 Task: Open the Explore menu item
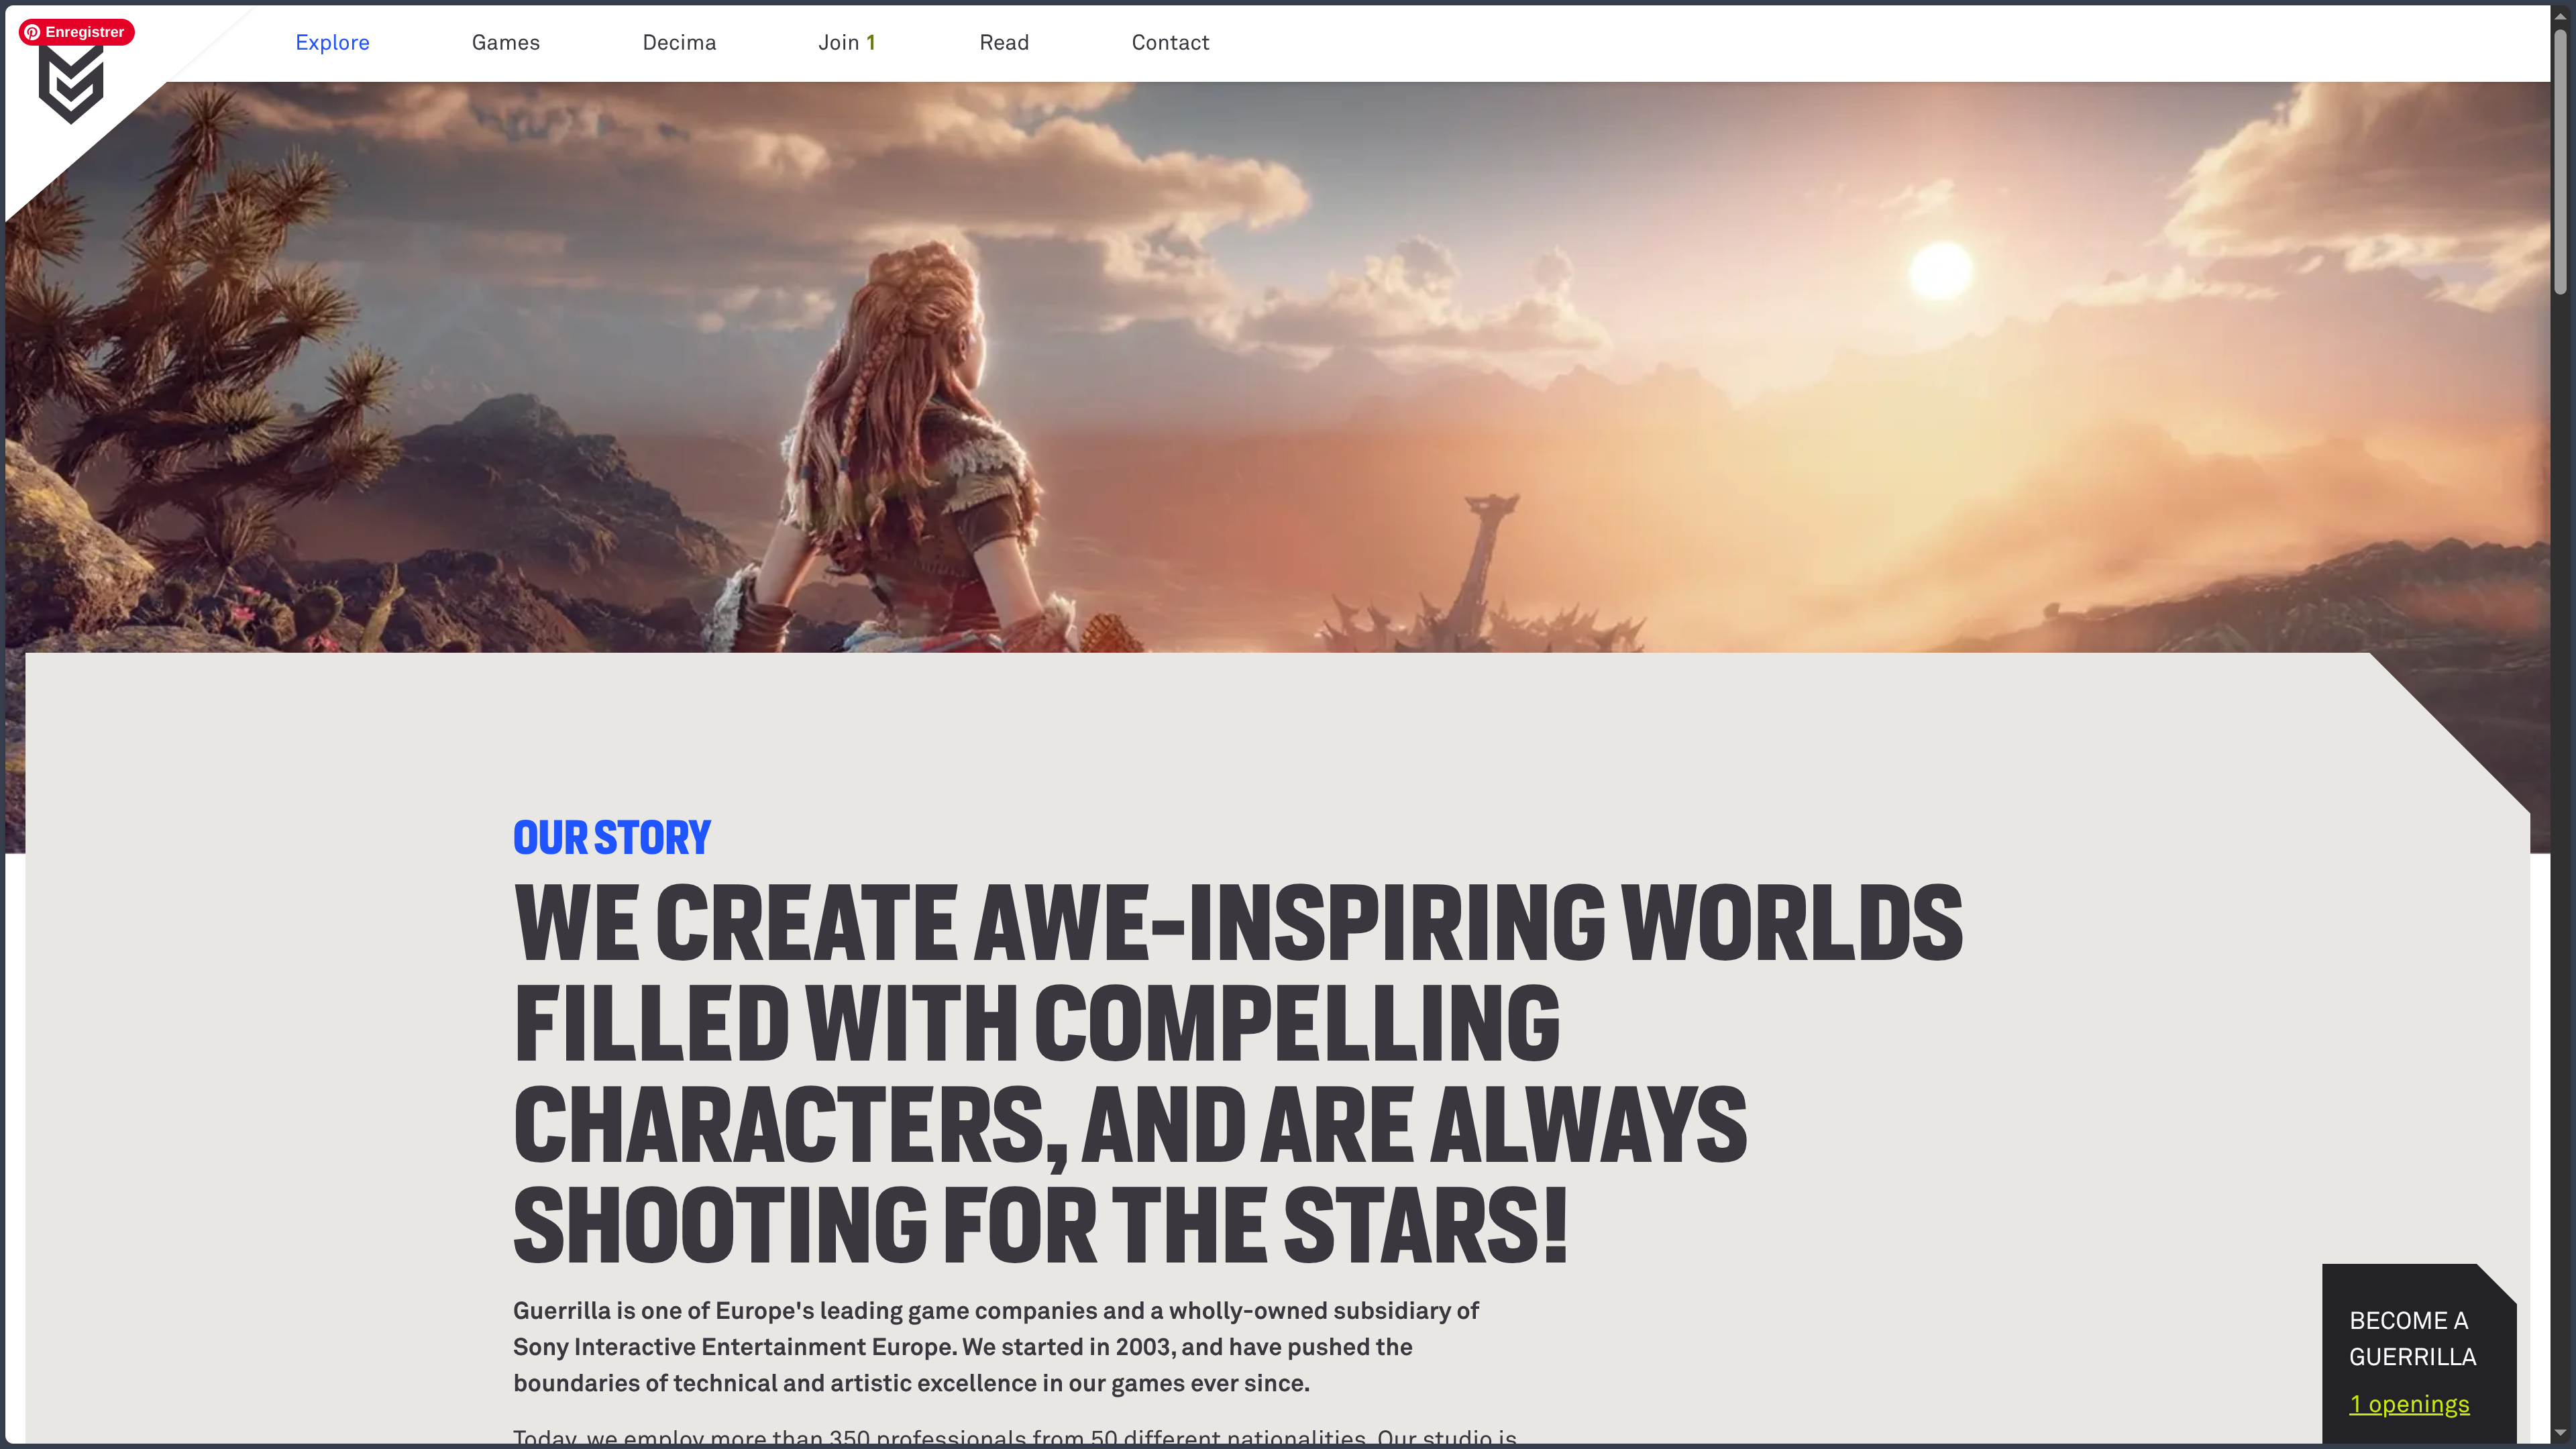(332, 42)
